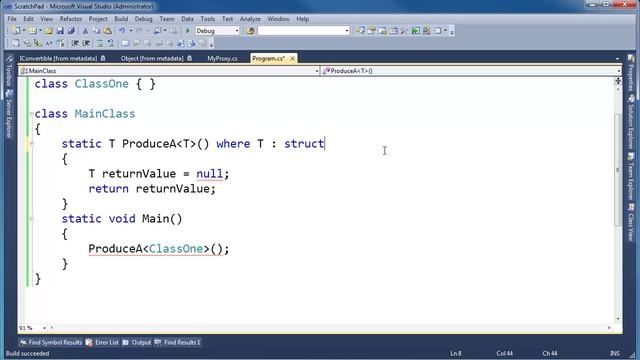Open the find combo box dropdown arrow
The width and height of the screenshot is (640, 360).
347,31
